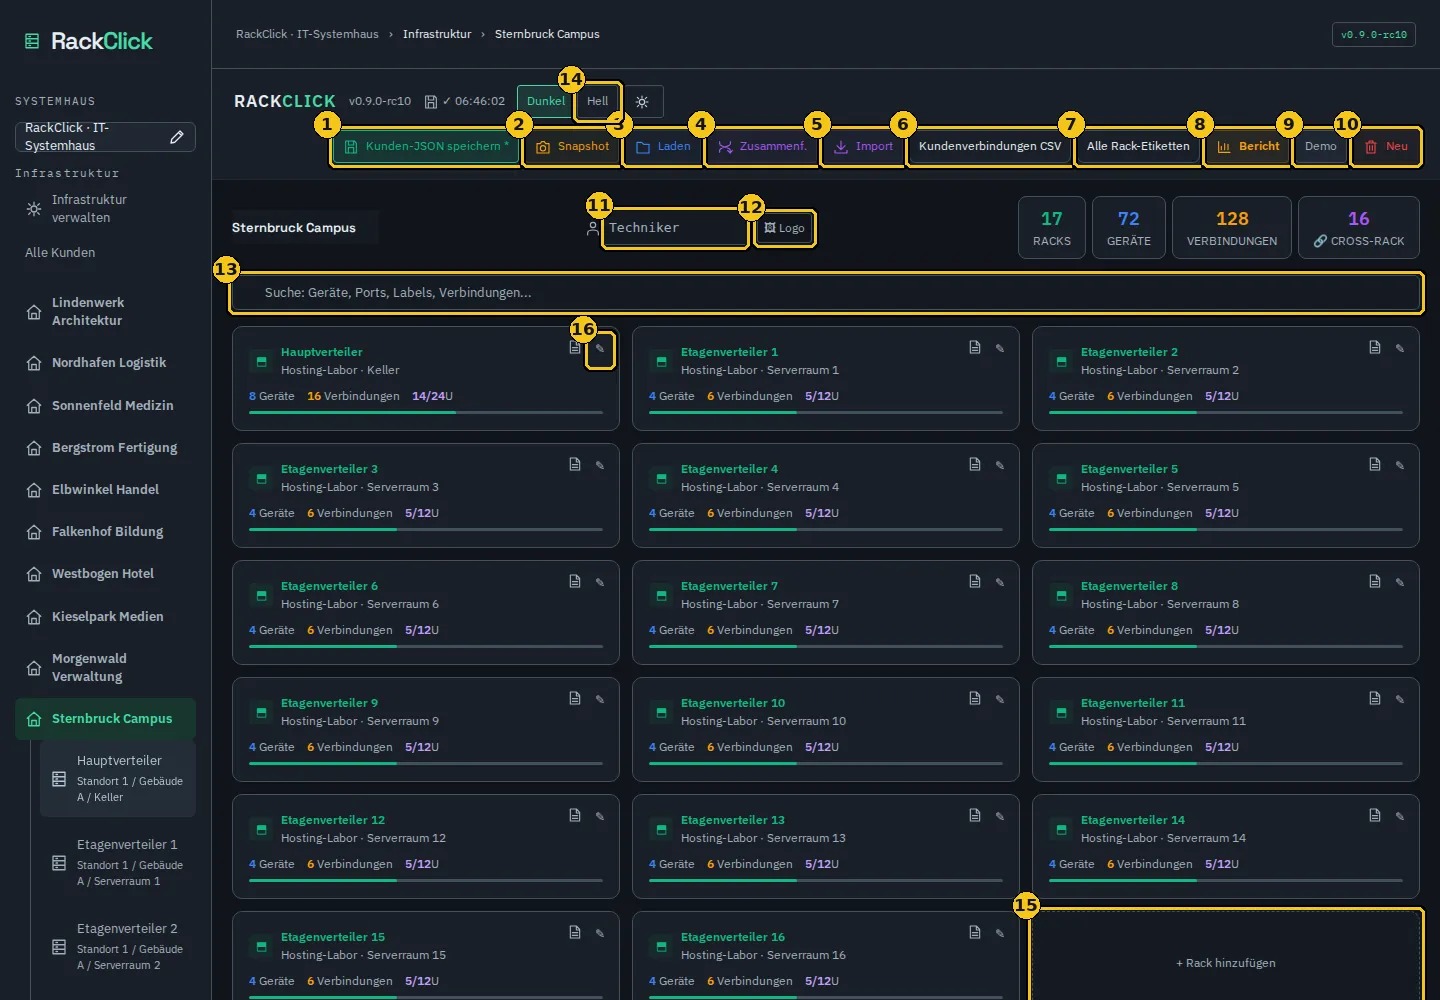The image size is (1440, 1000).
Task: Click home icon beside Sonnenfeld Medizin
Action: 34,406
